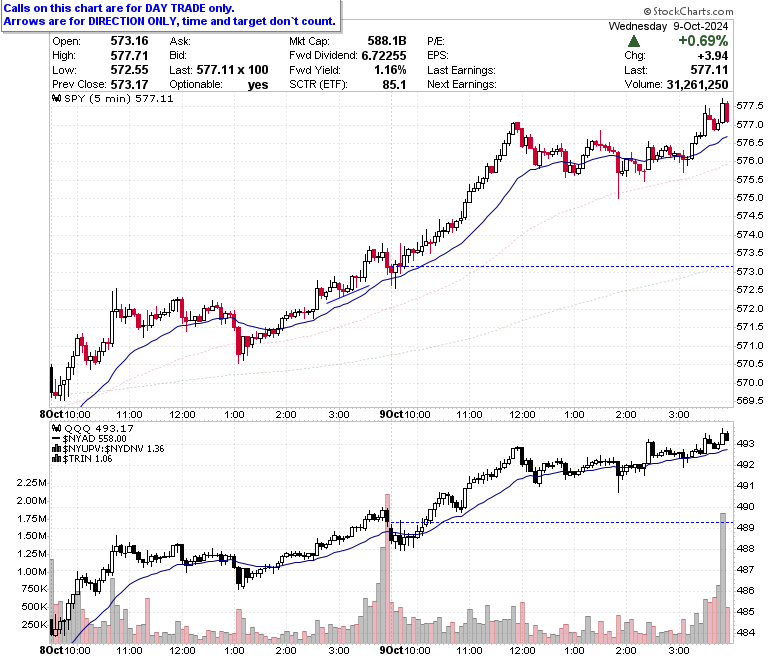Click the Last Earnings label
Image resolution: width=780 pixels, height=659 pixels.
(x=461, y=70)
